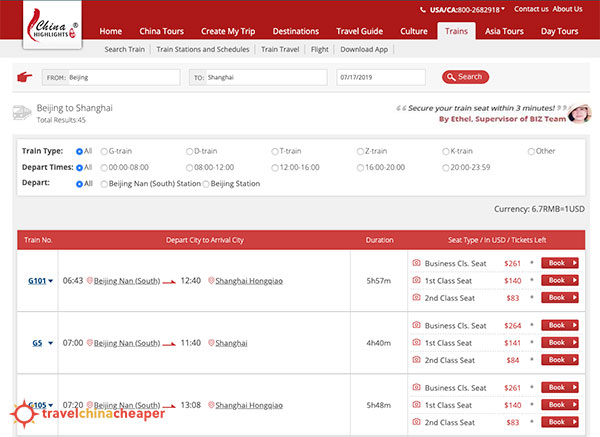Book G105 2nd Class Seat $83

(x=560, y=422)
